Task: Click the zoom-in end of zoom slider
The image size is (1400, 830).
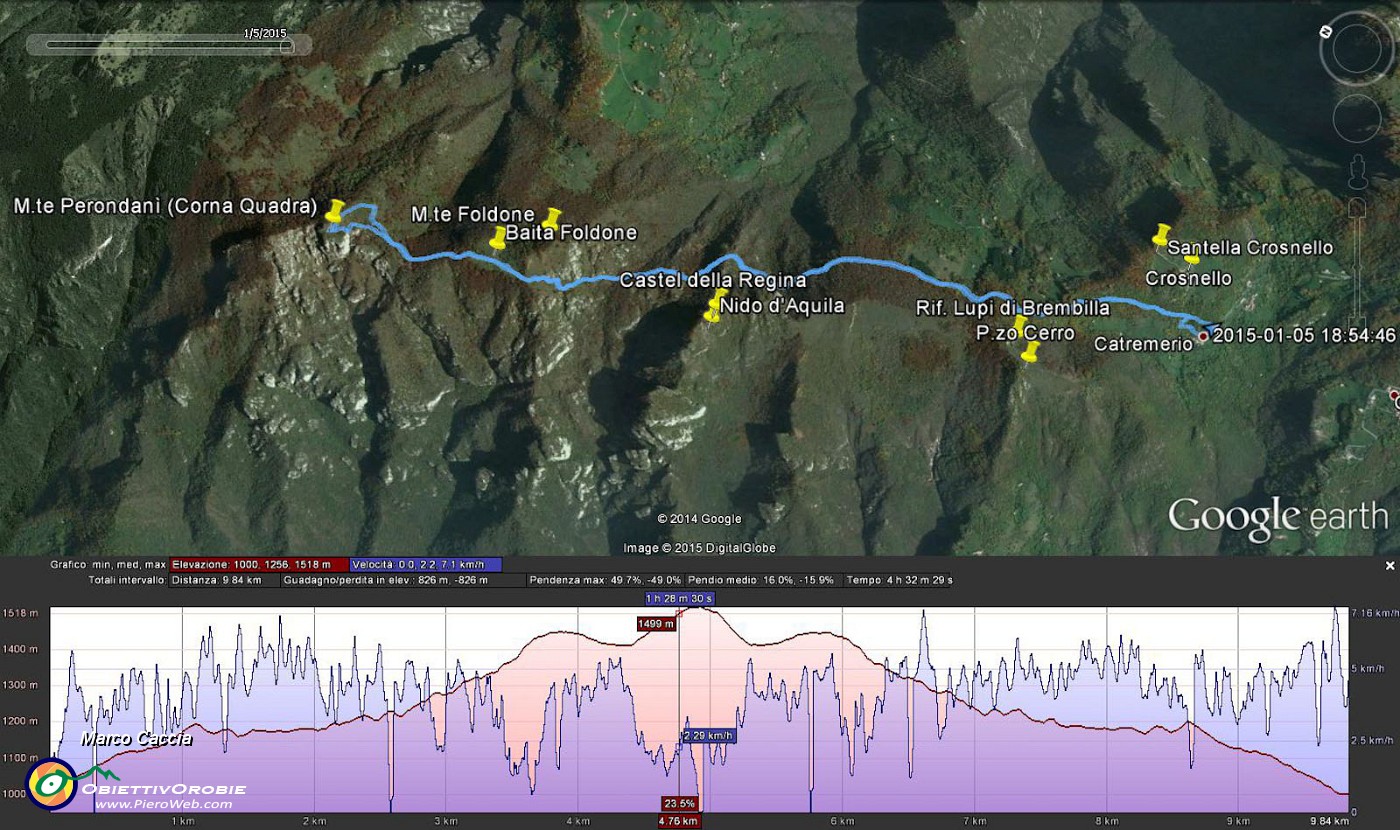Action: click(x=1357, y=209)
